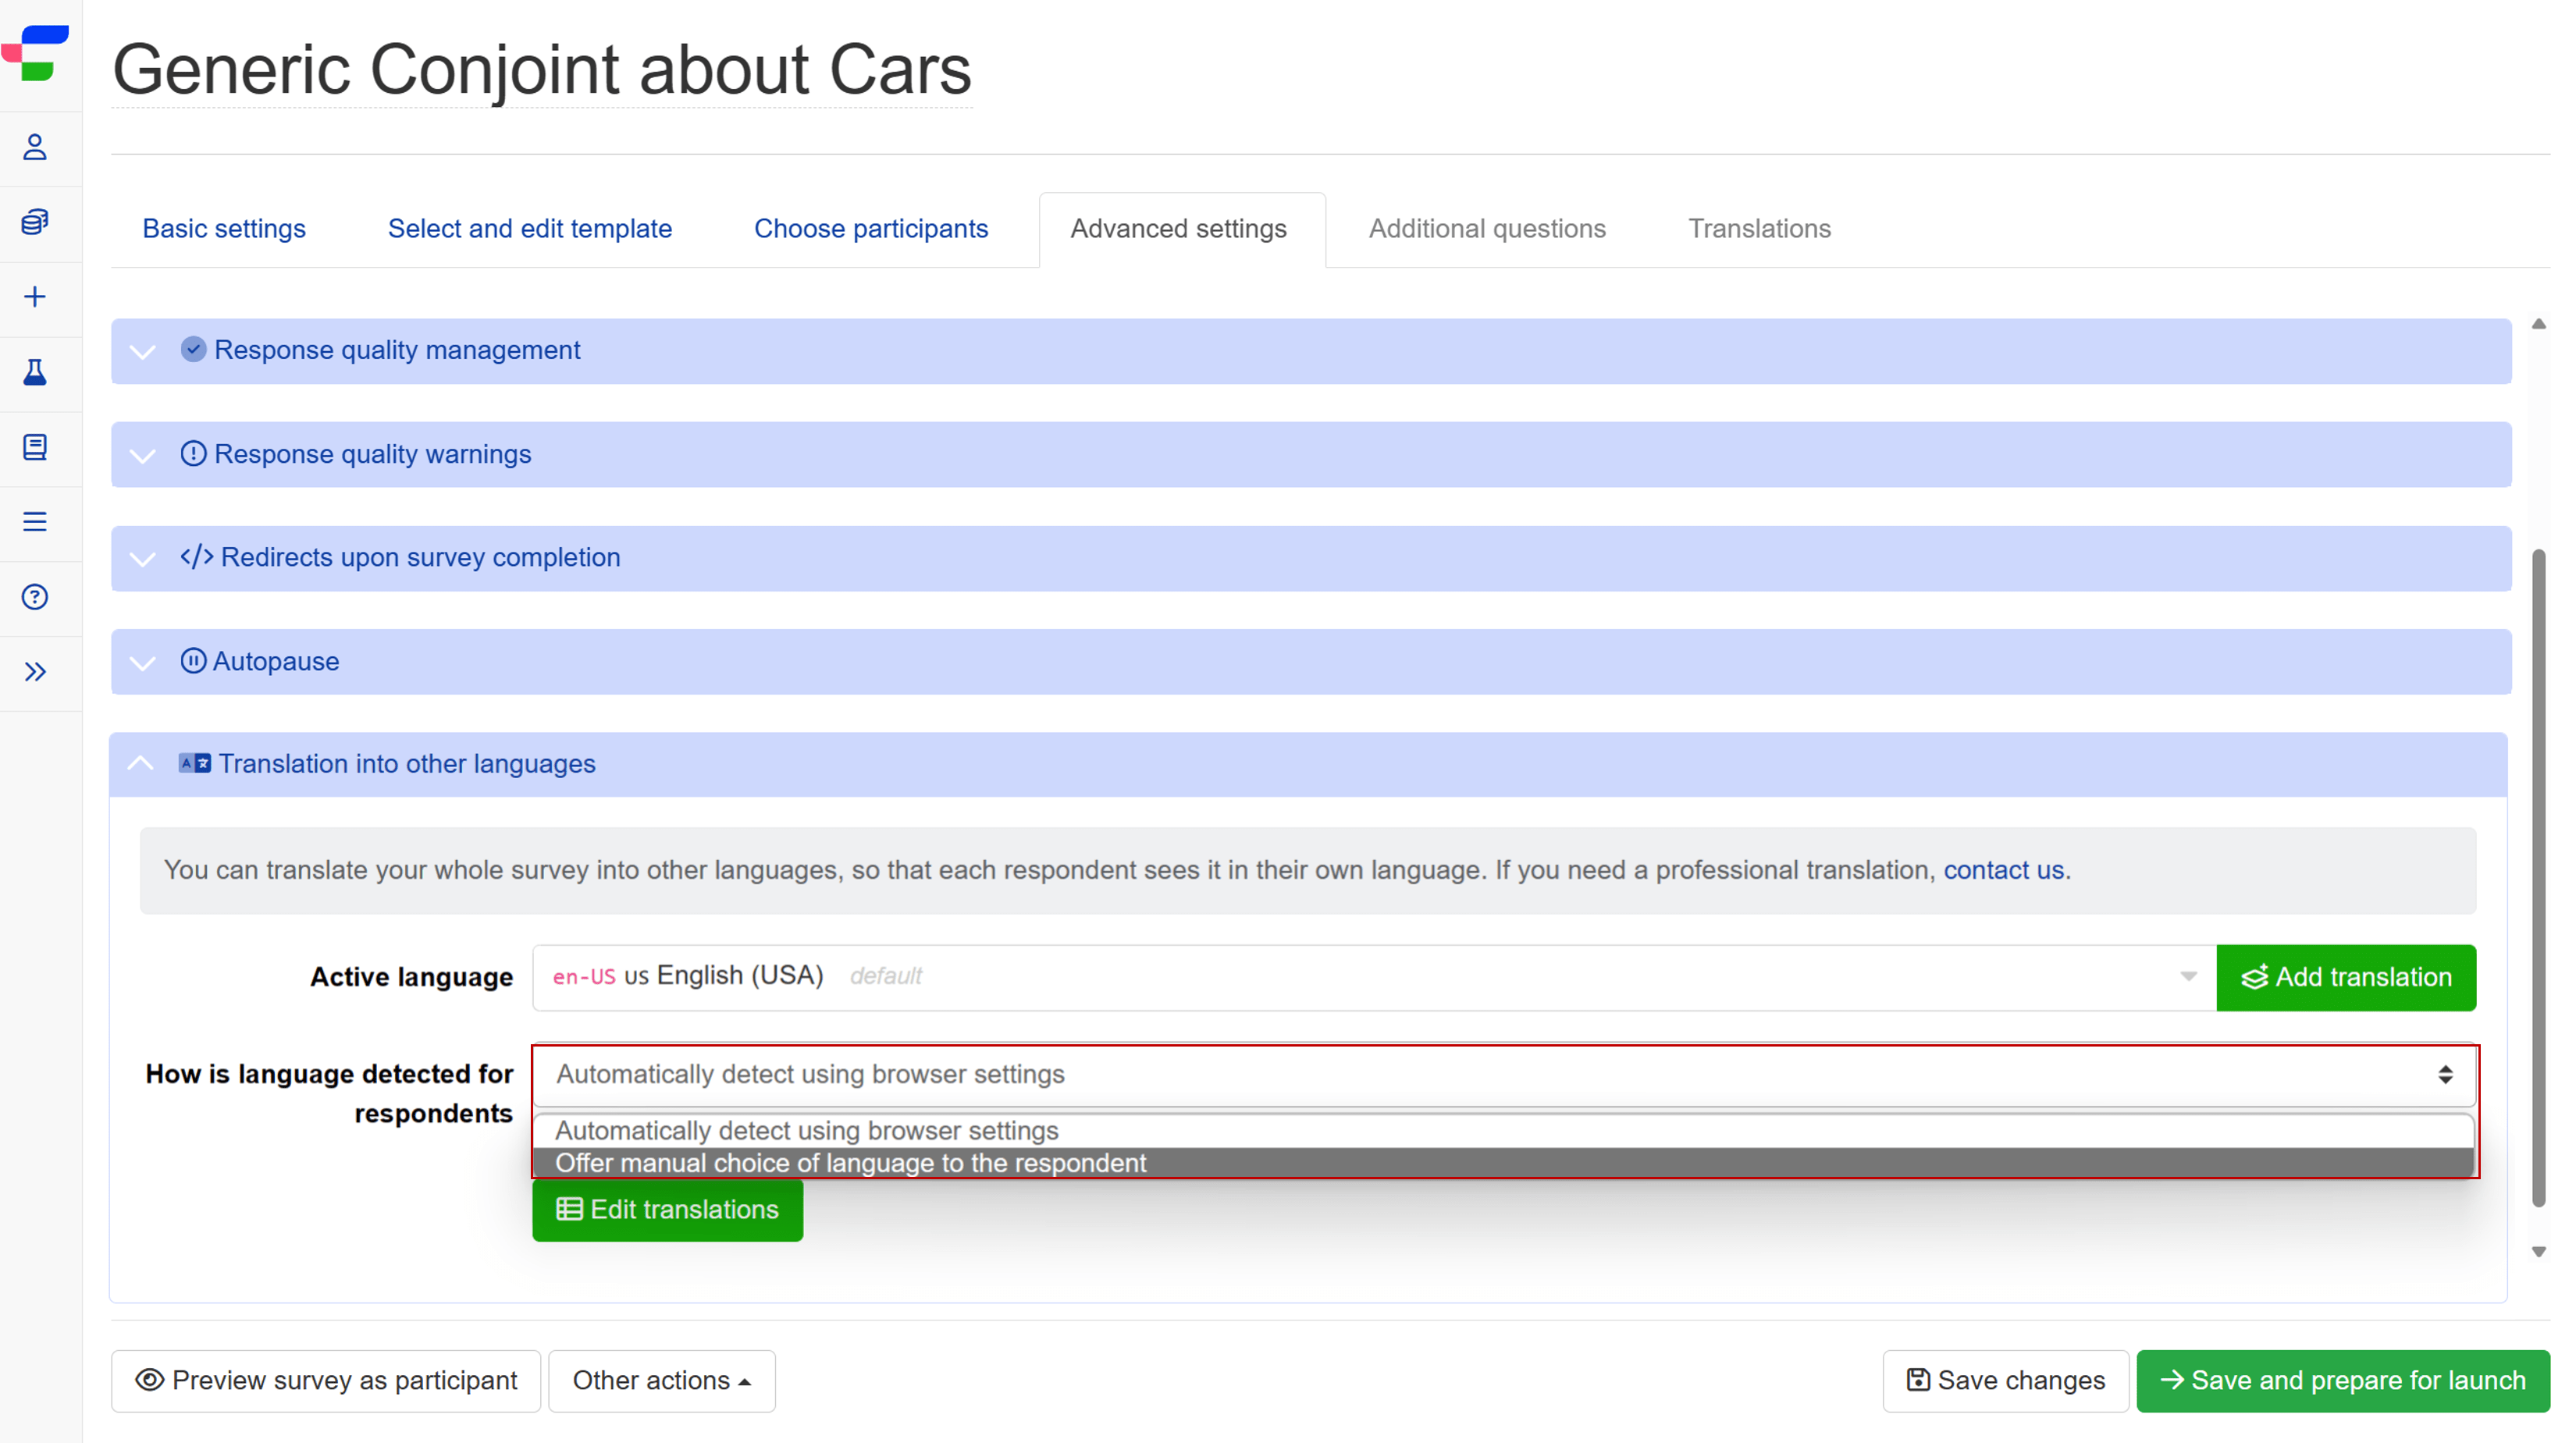
Task: Open the flask experiments sidebar icon
Action: tap(35, 372)
